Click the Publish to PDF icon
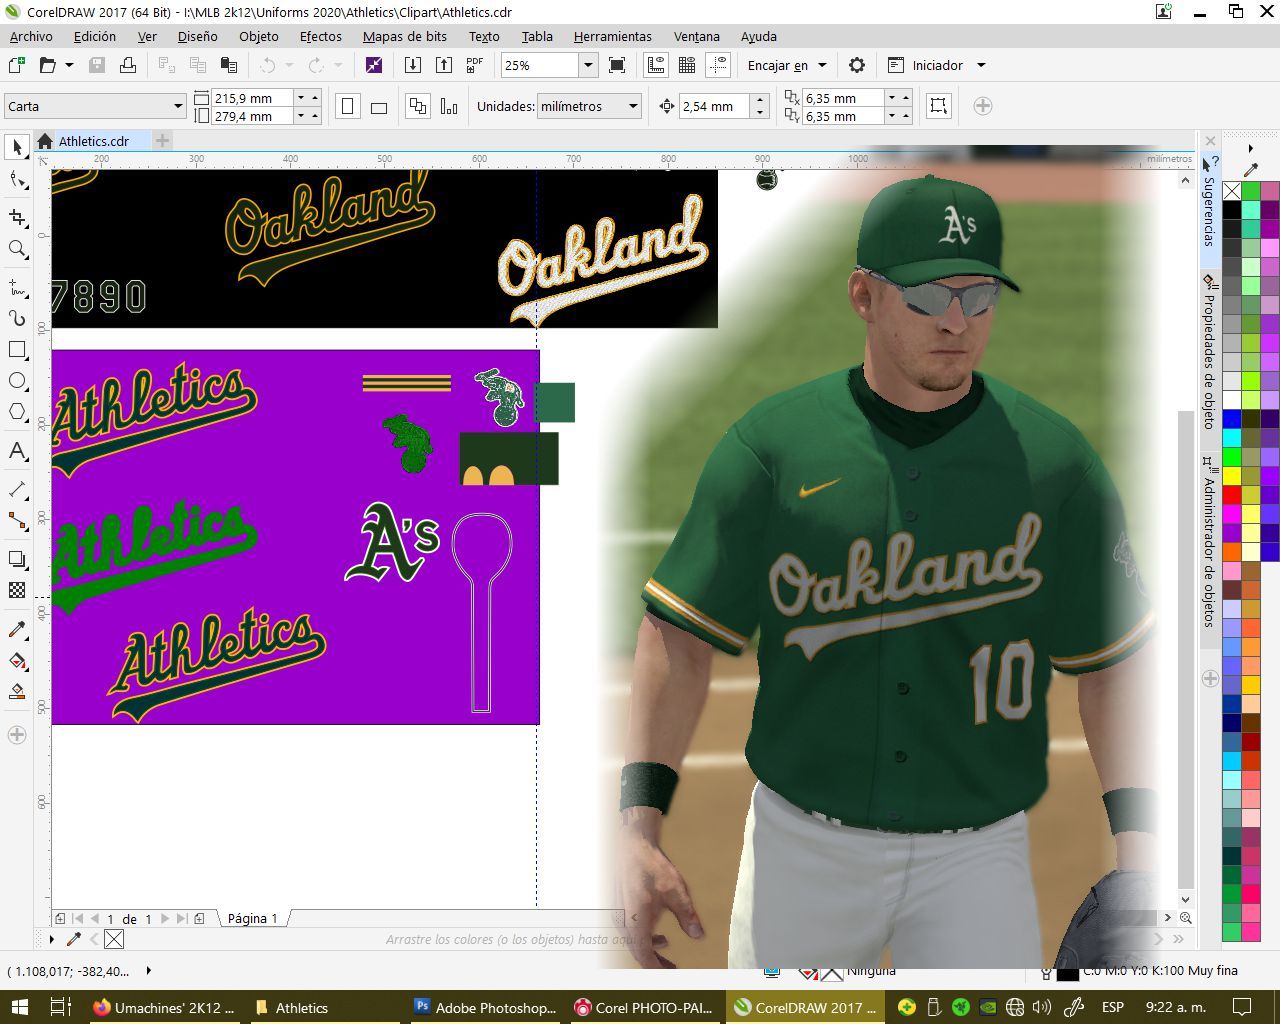Viewport: 1280px width, 1024px height. (x=475, y=65)
